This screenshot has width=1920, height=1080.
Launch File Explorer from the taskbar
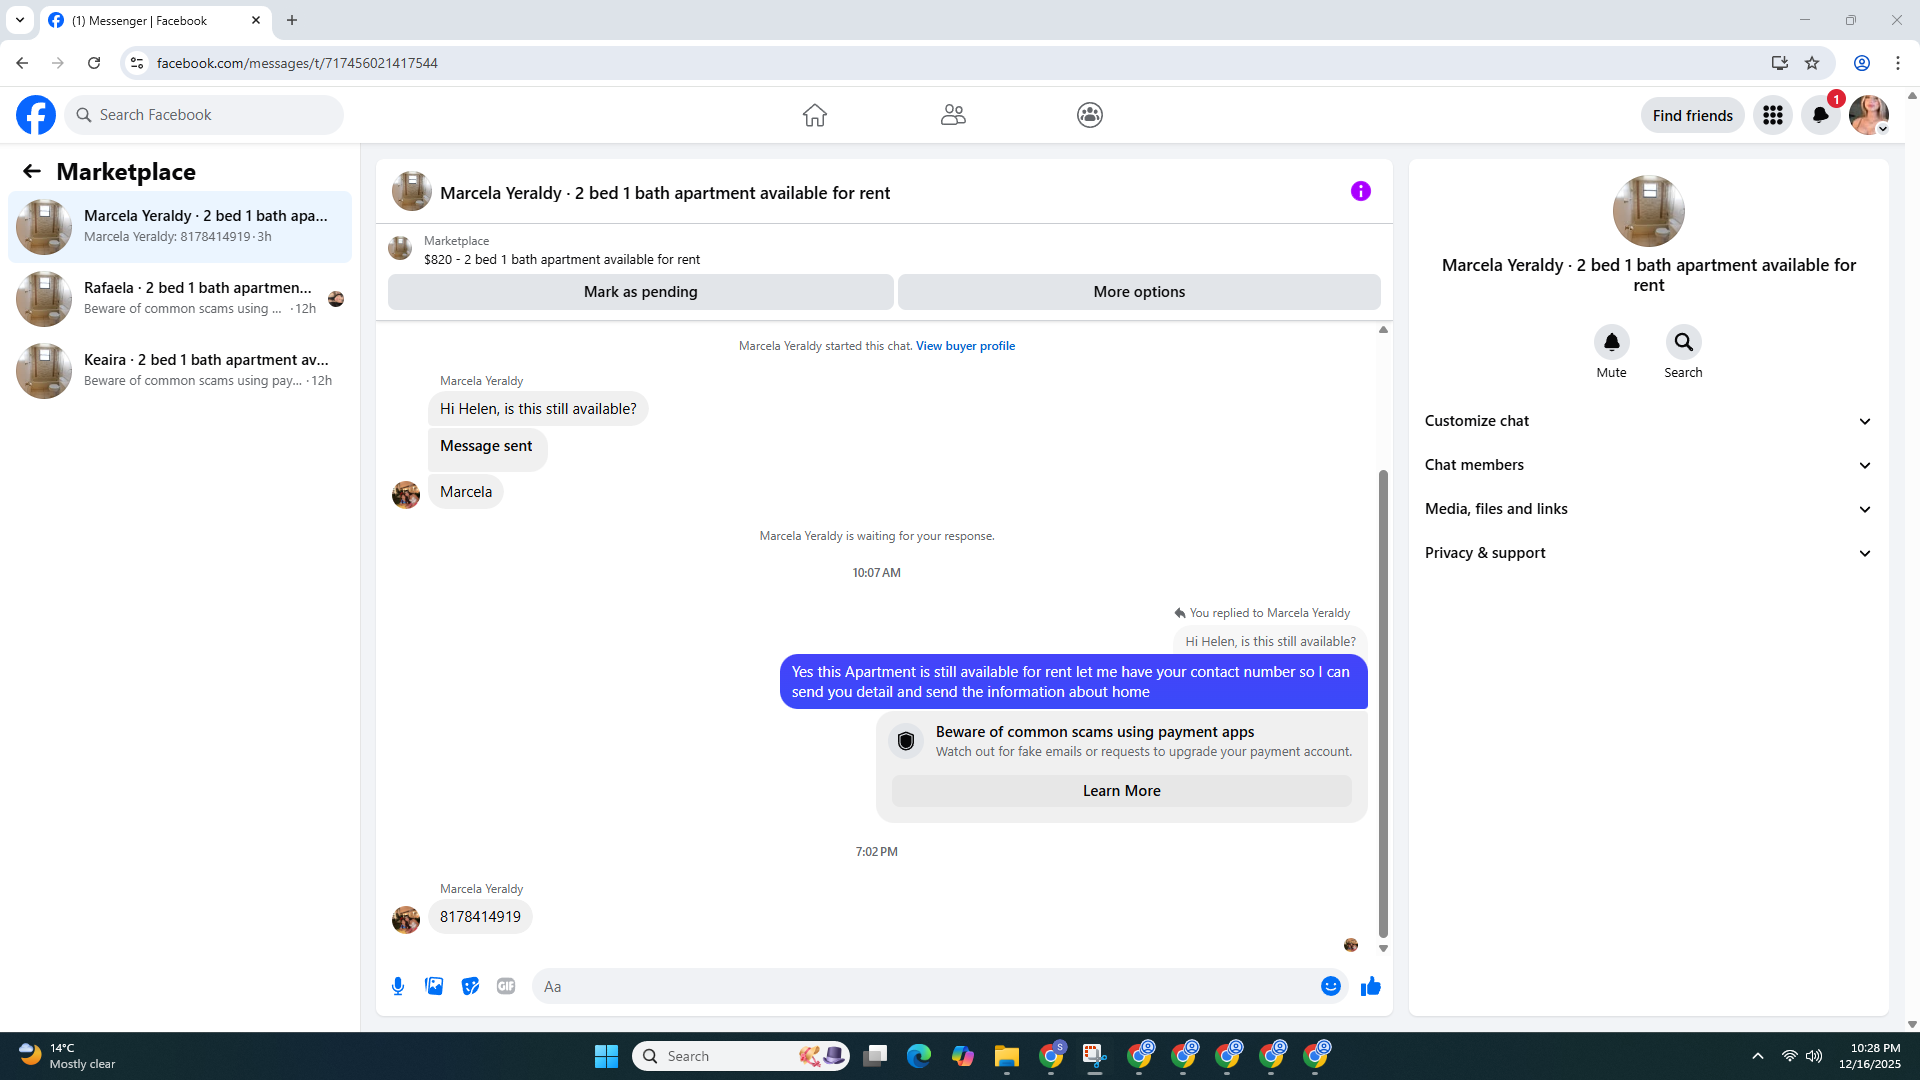[1007, 1056]
